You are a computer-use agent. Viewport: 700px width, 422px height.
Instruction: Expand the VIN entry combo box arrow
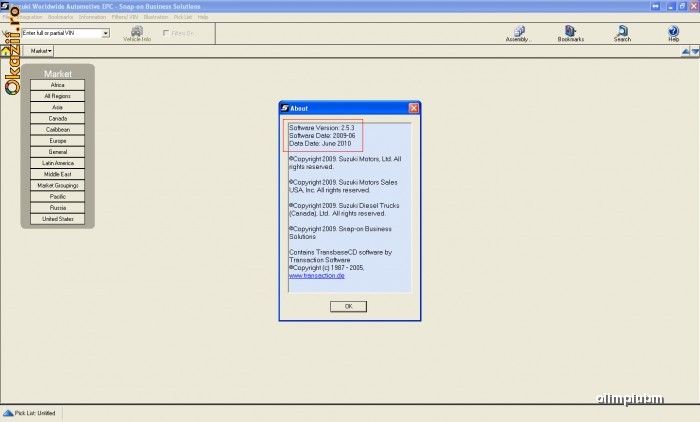coord(106,33)
